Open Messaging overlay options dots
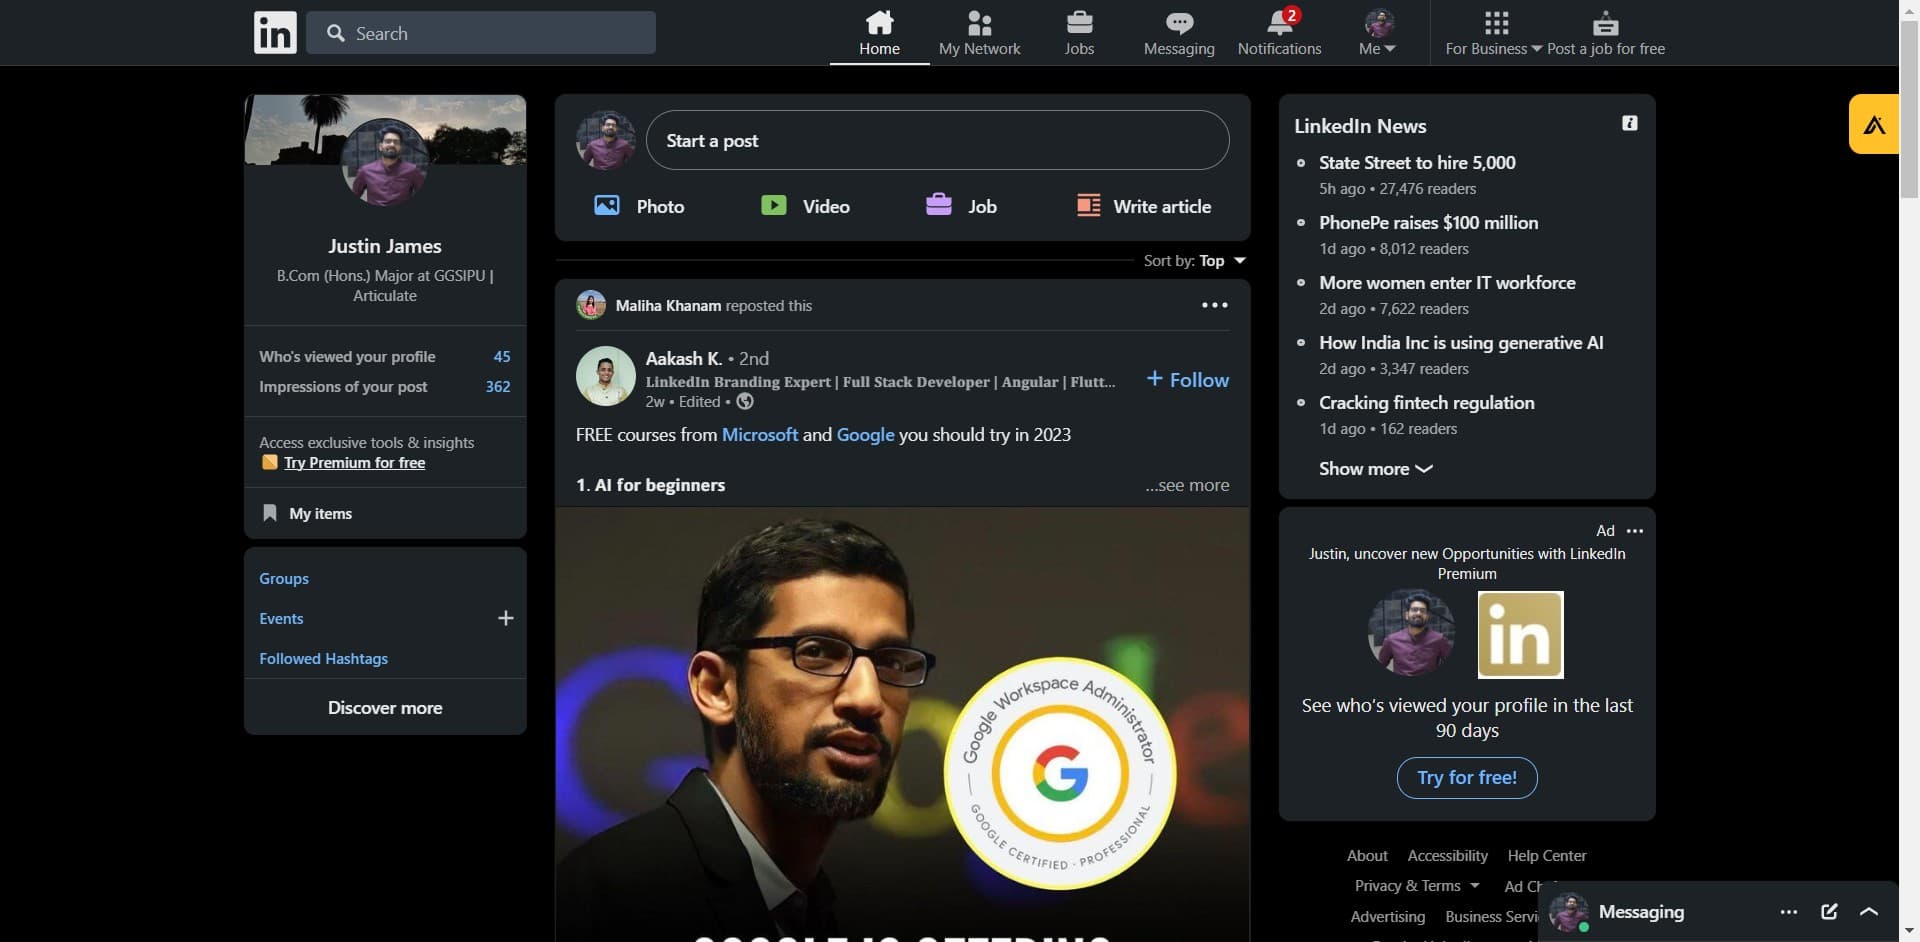This screenshot has height=942, width=1920. coord(1789,912)
